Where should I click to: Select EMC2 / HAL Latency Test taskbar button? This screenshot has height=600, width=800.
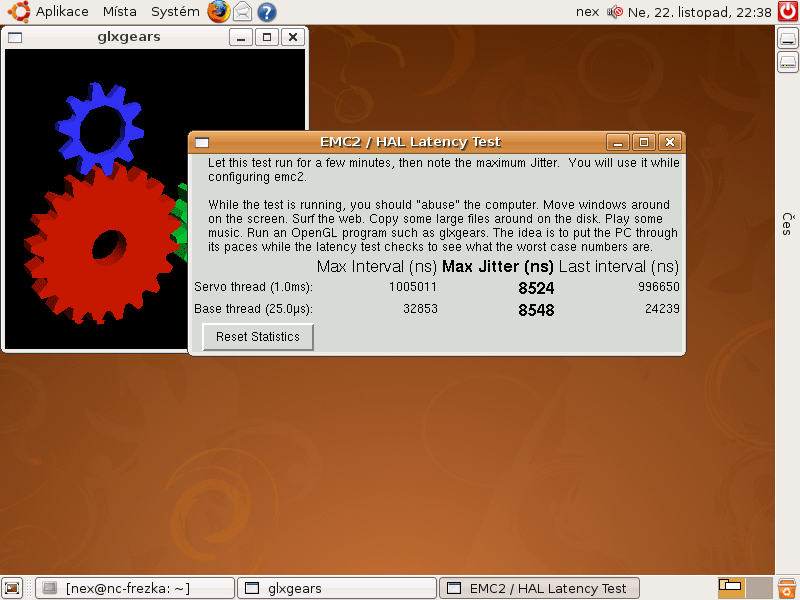[x=538, y=588]
